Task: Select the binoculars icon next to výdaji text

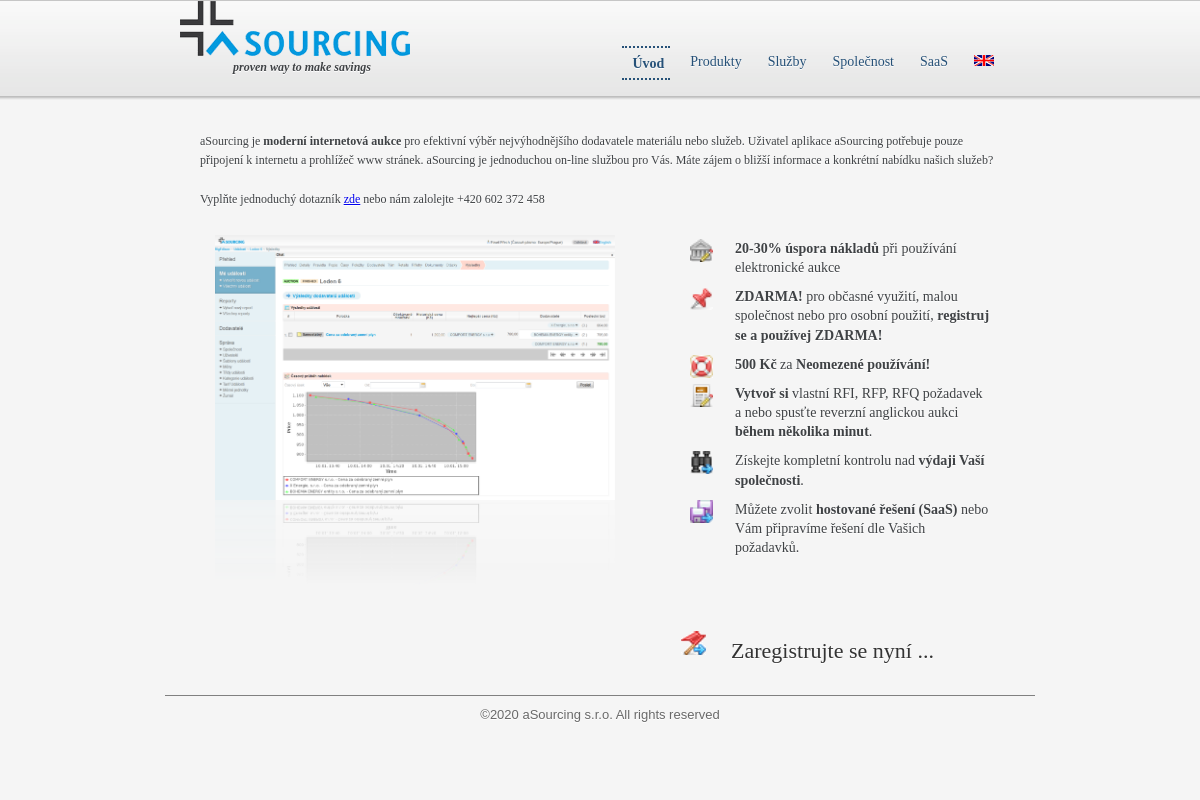Action: pyautogui.click(x=700, y=462)
